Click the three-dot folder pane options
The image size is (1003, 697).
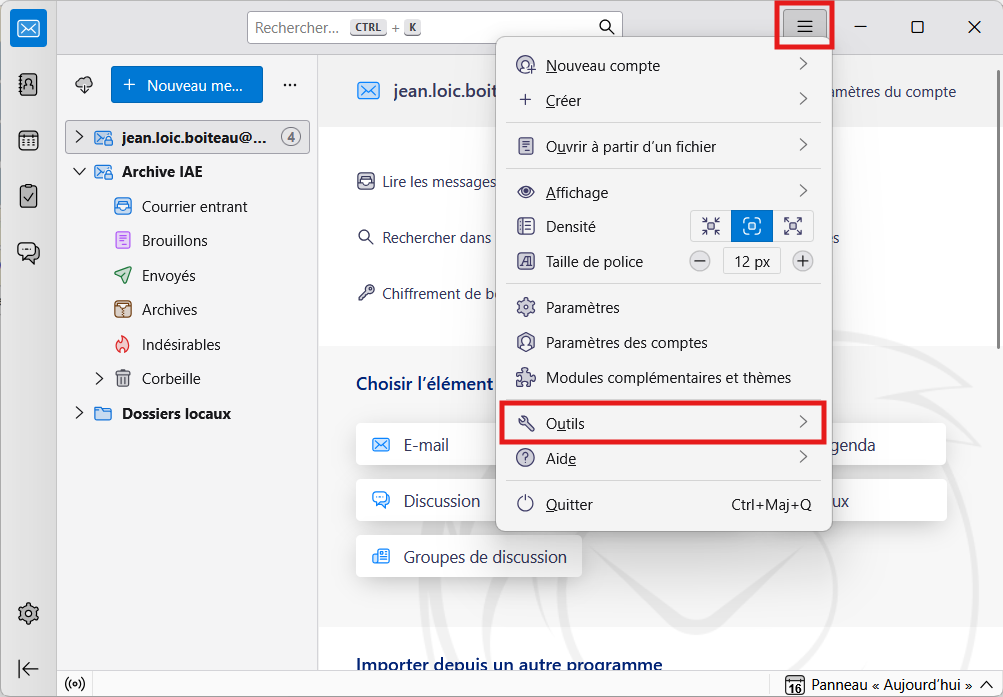(290, 85)
